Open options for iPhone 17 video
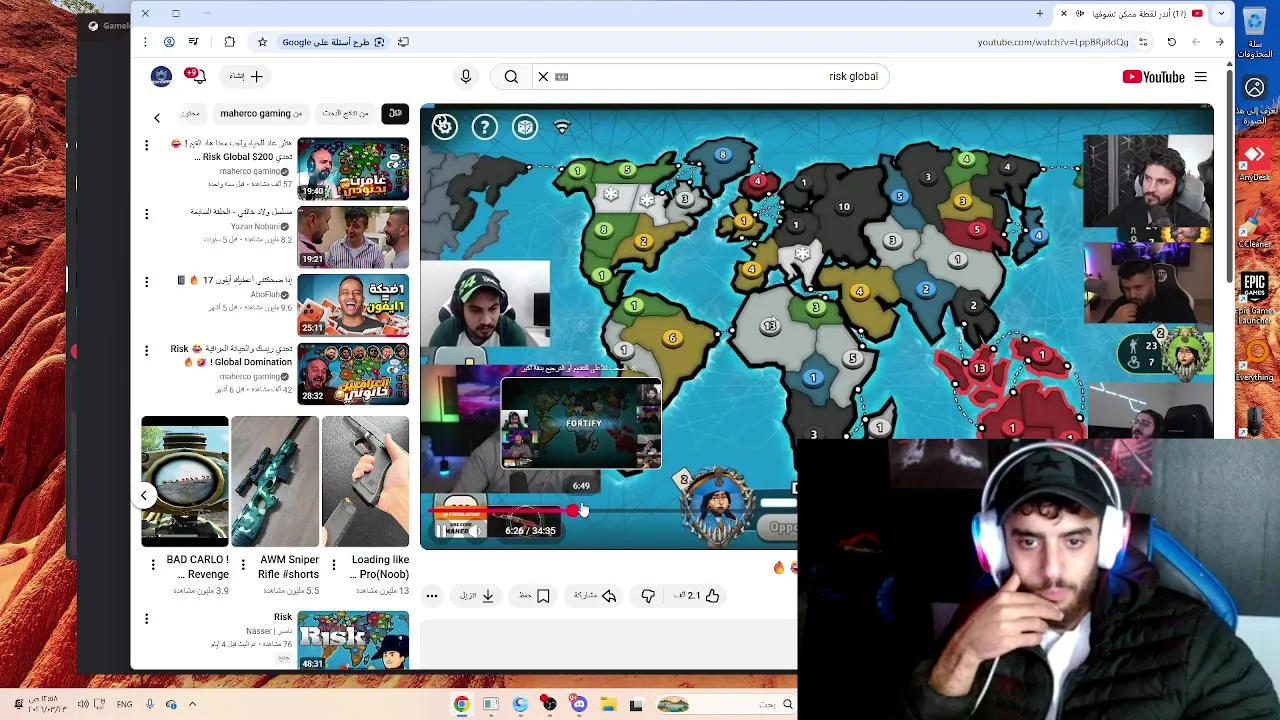The image size is (1280, 720). [x=147, y=282]
